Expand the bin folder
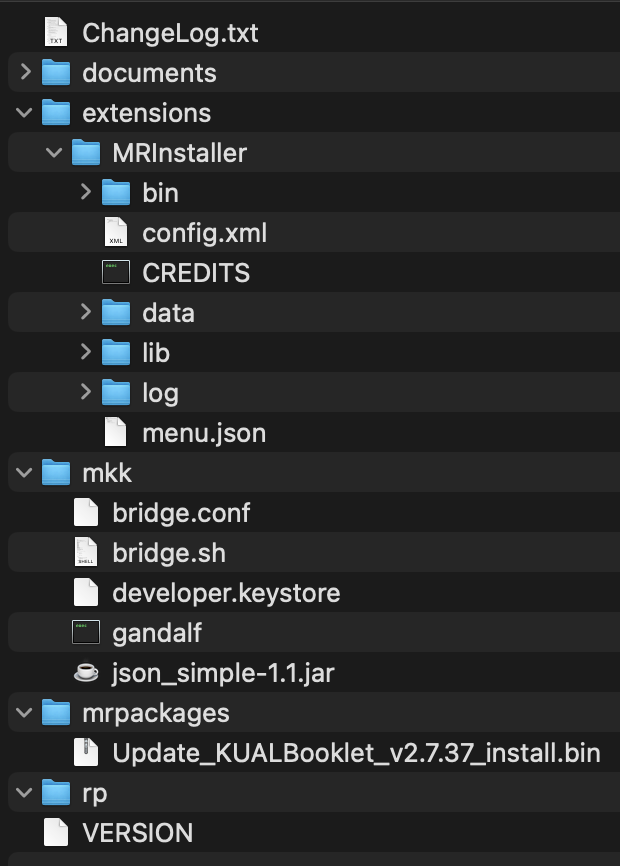 [86, 193]
